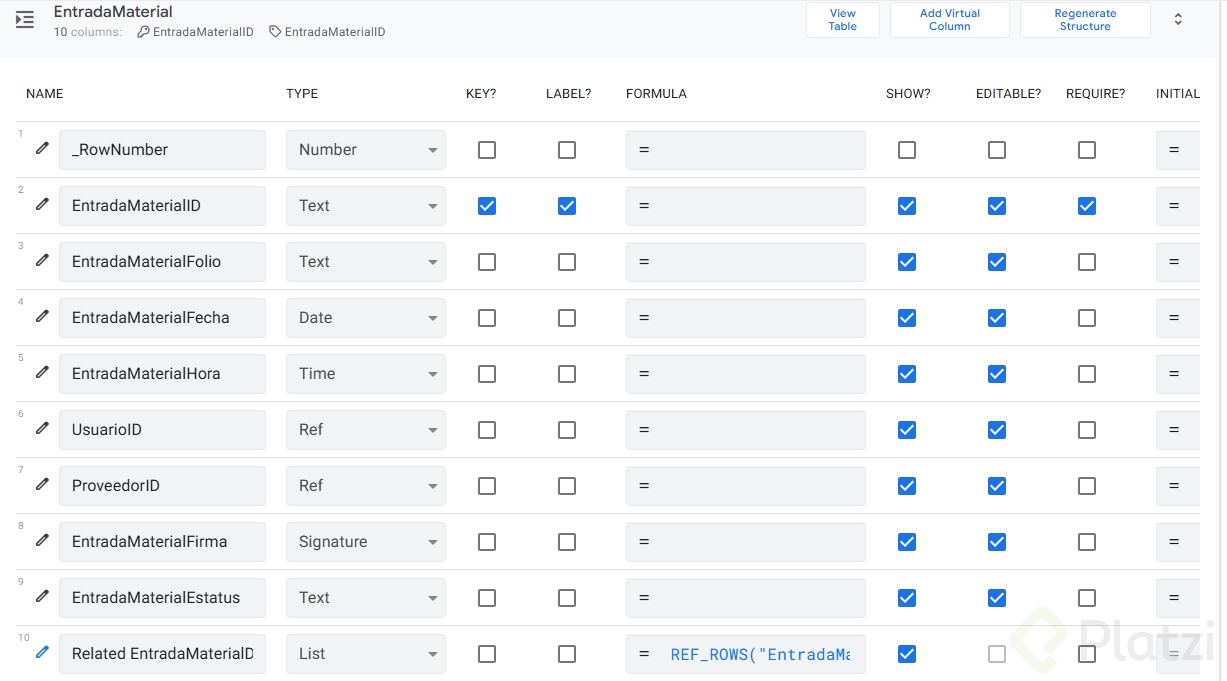Click the View Table button

[x=842, y=20]
